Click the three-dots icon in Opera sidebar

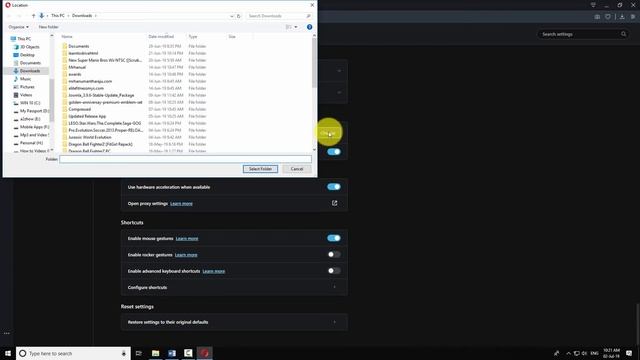pyautogui.click(x=7, y=333)
